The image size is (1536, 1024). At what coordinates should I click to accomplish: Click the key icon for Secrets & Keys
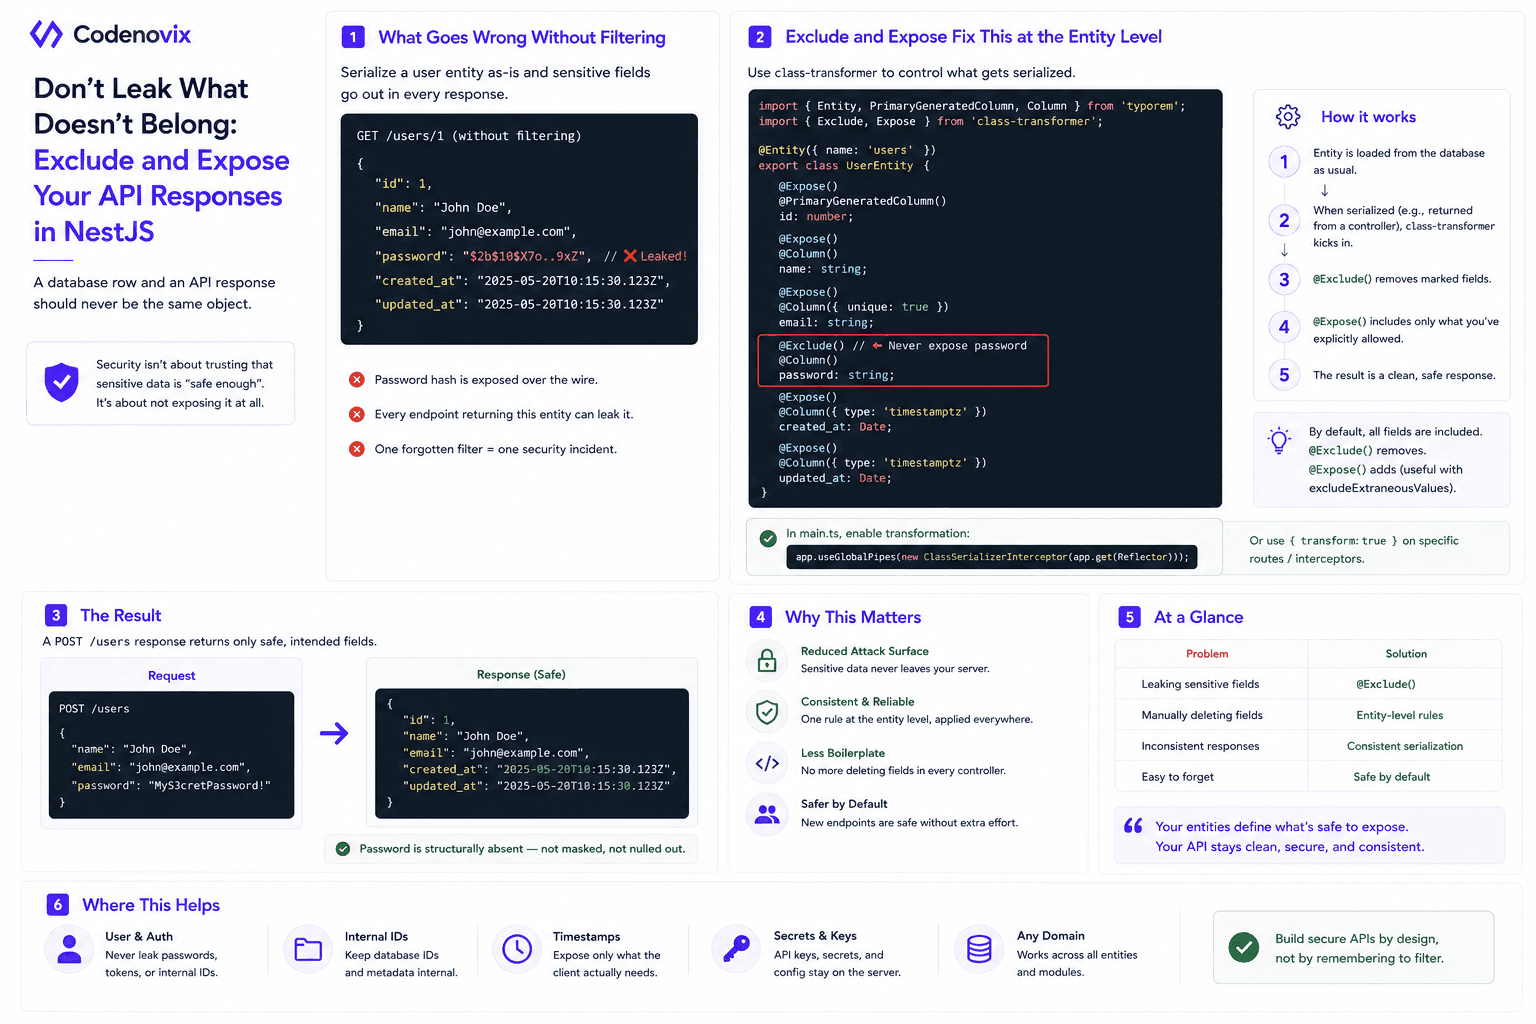click(737, 949)
